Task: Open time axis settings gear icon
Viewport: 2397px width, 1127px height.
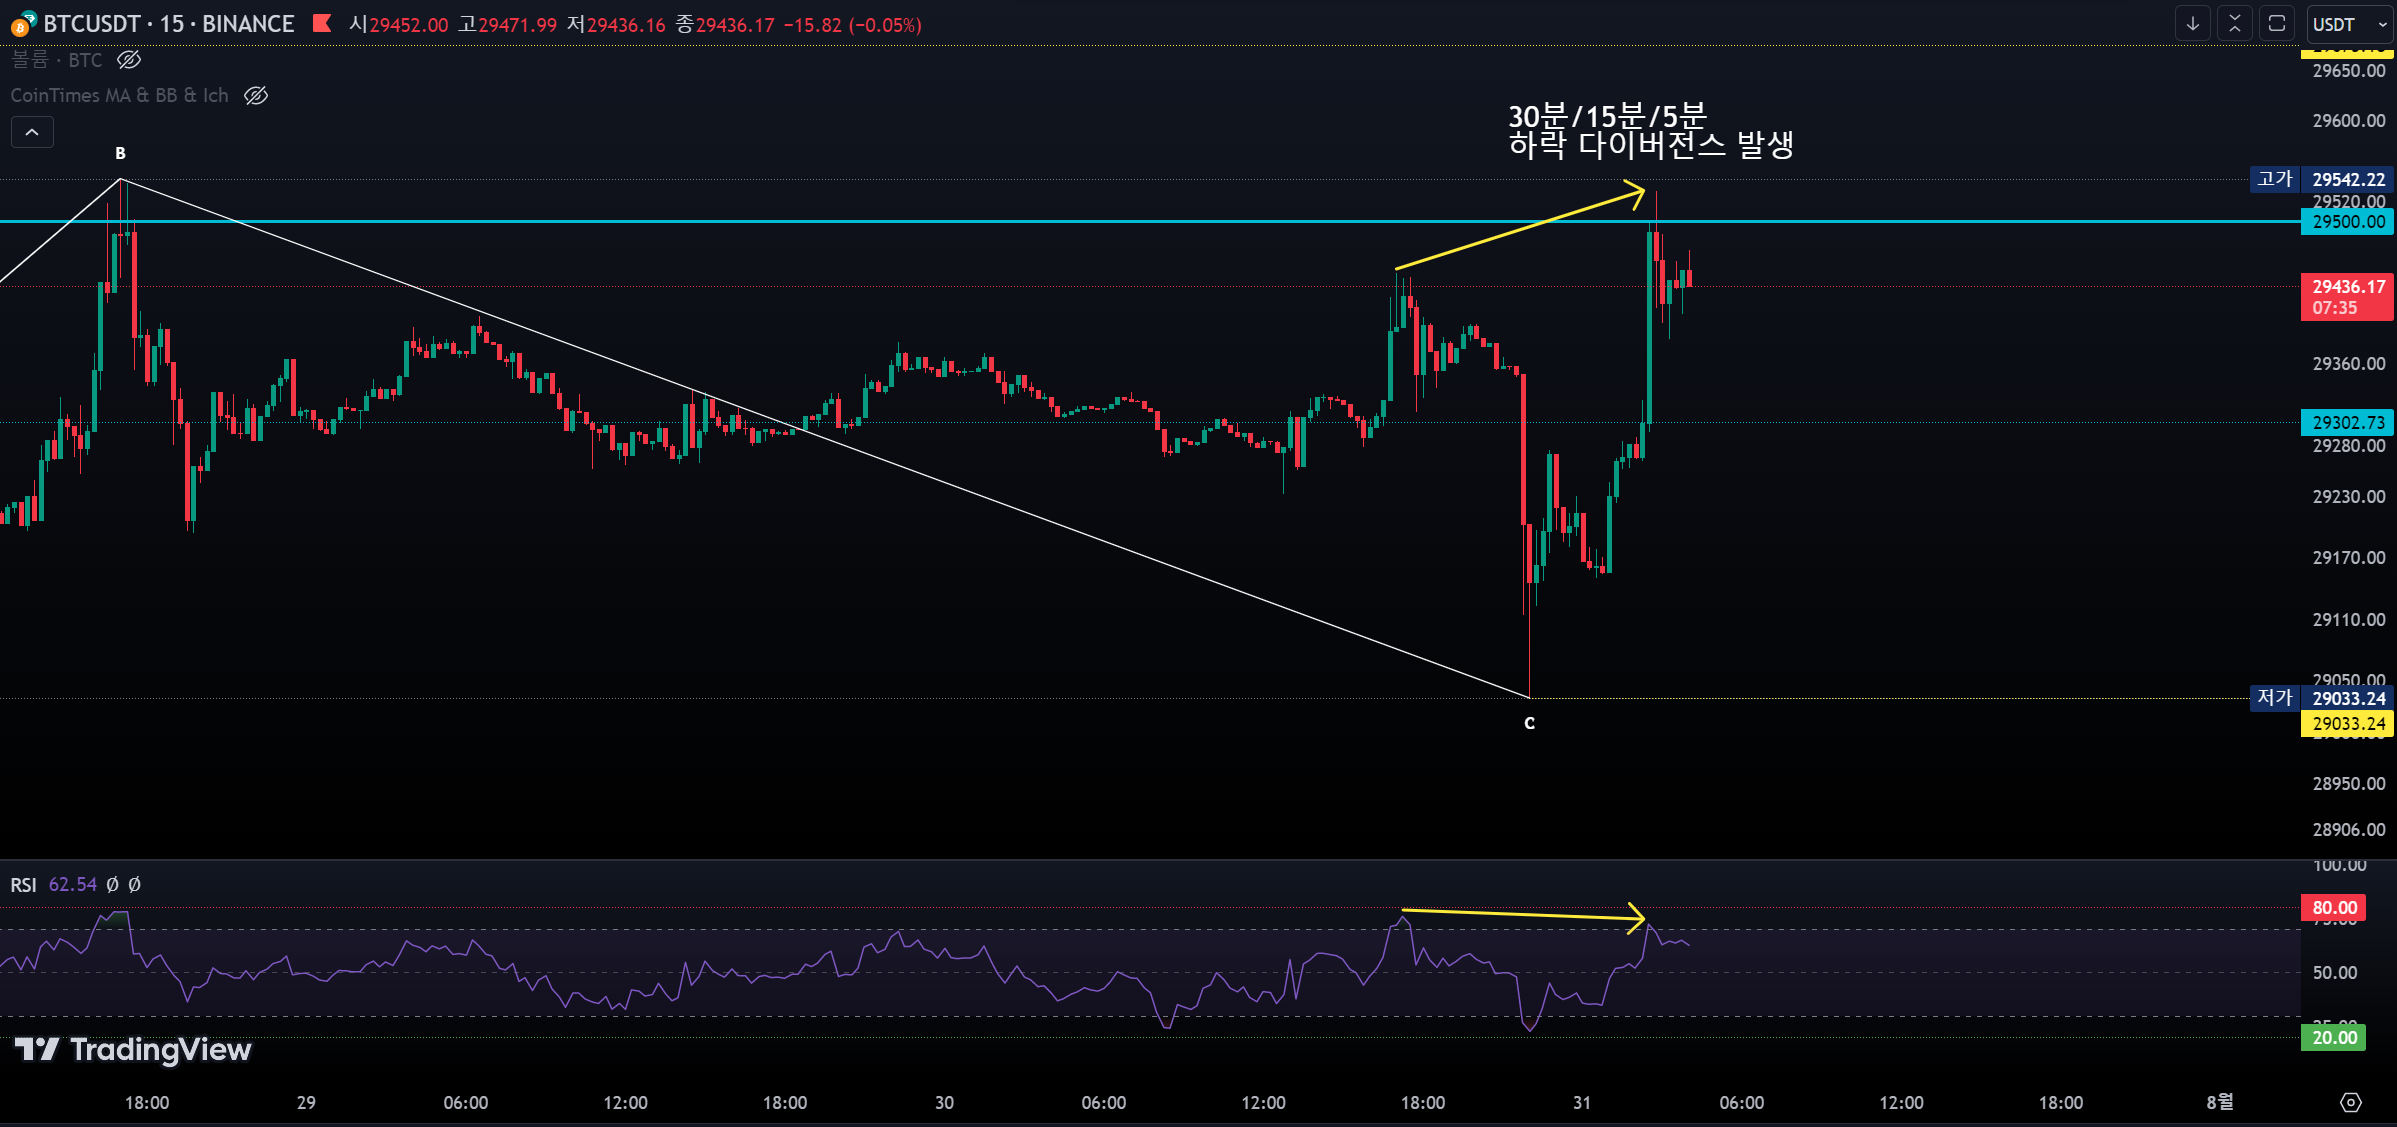Action: coord(2351,1102)
